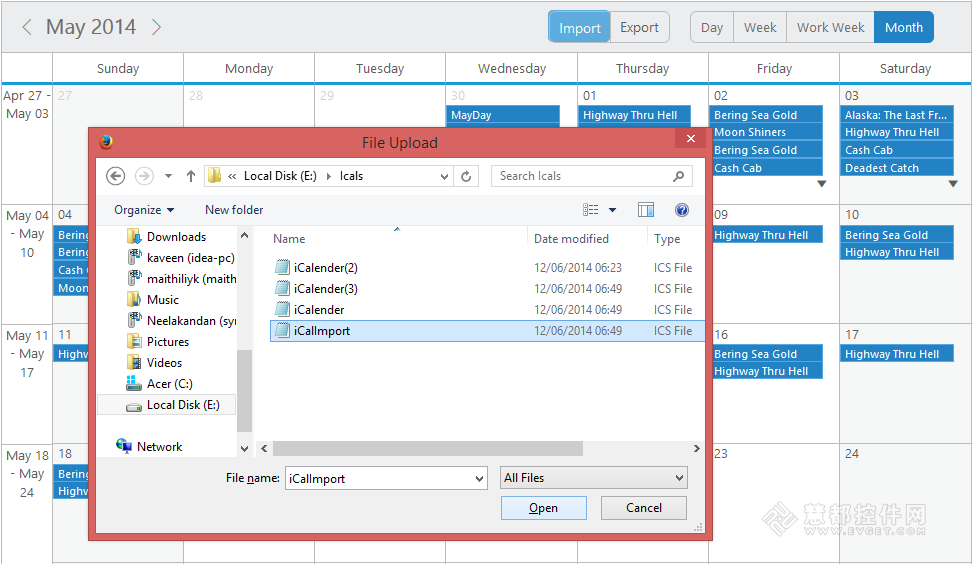The width and height of the screenshot is (973, 564).
Task: Click the Import button
Action: pyautogui.click(x=580, y=27)
